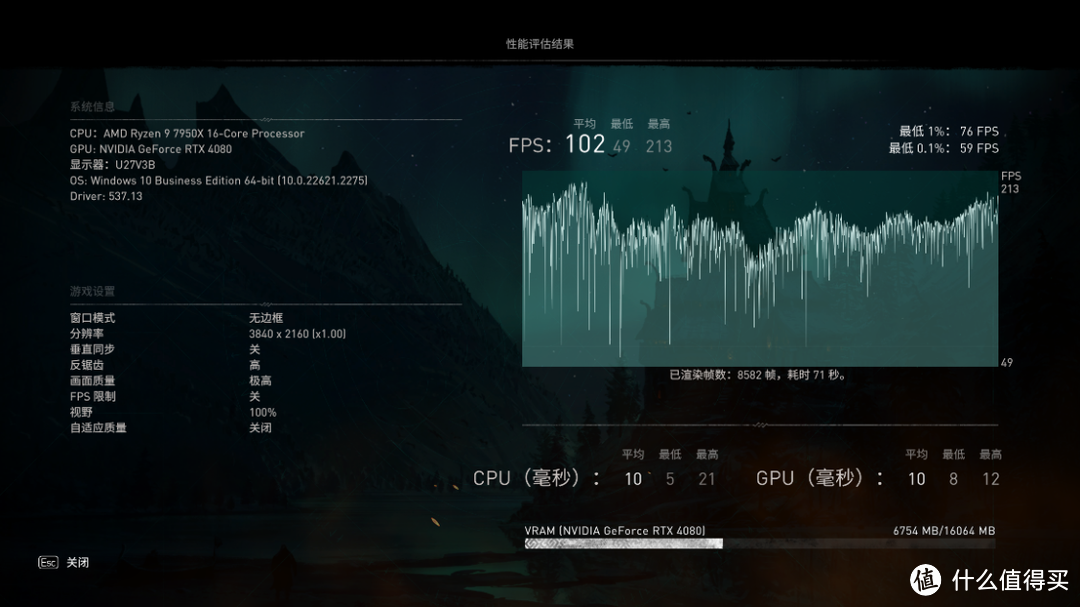Click the 分辨率 setting label
1080x607 pixels.
[87, 333]
